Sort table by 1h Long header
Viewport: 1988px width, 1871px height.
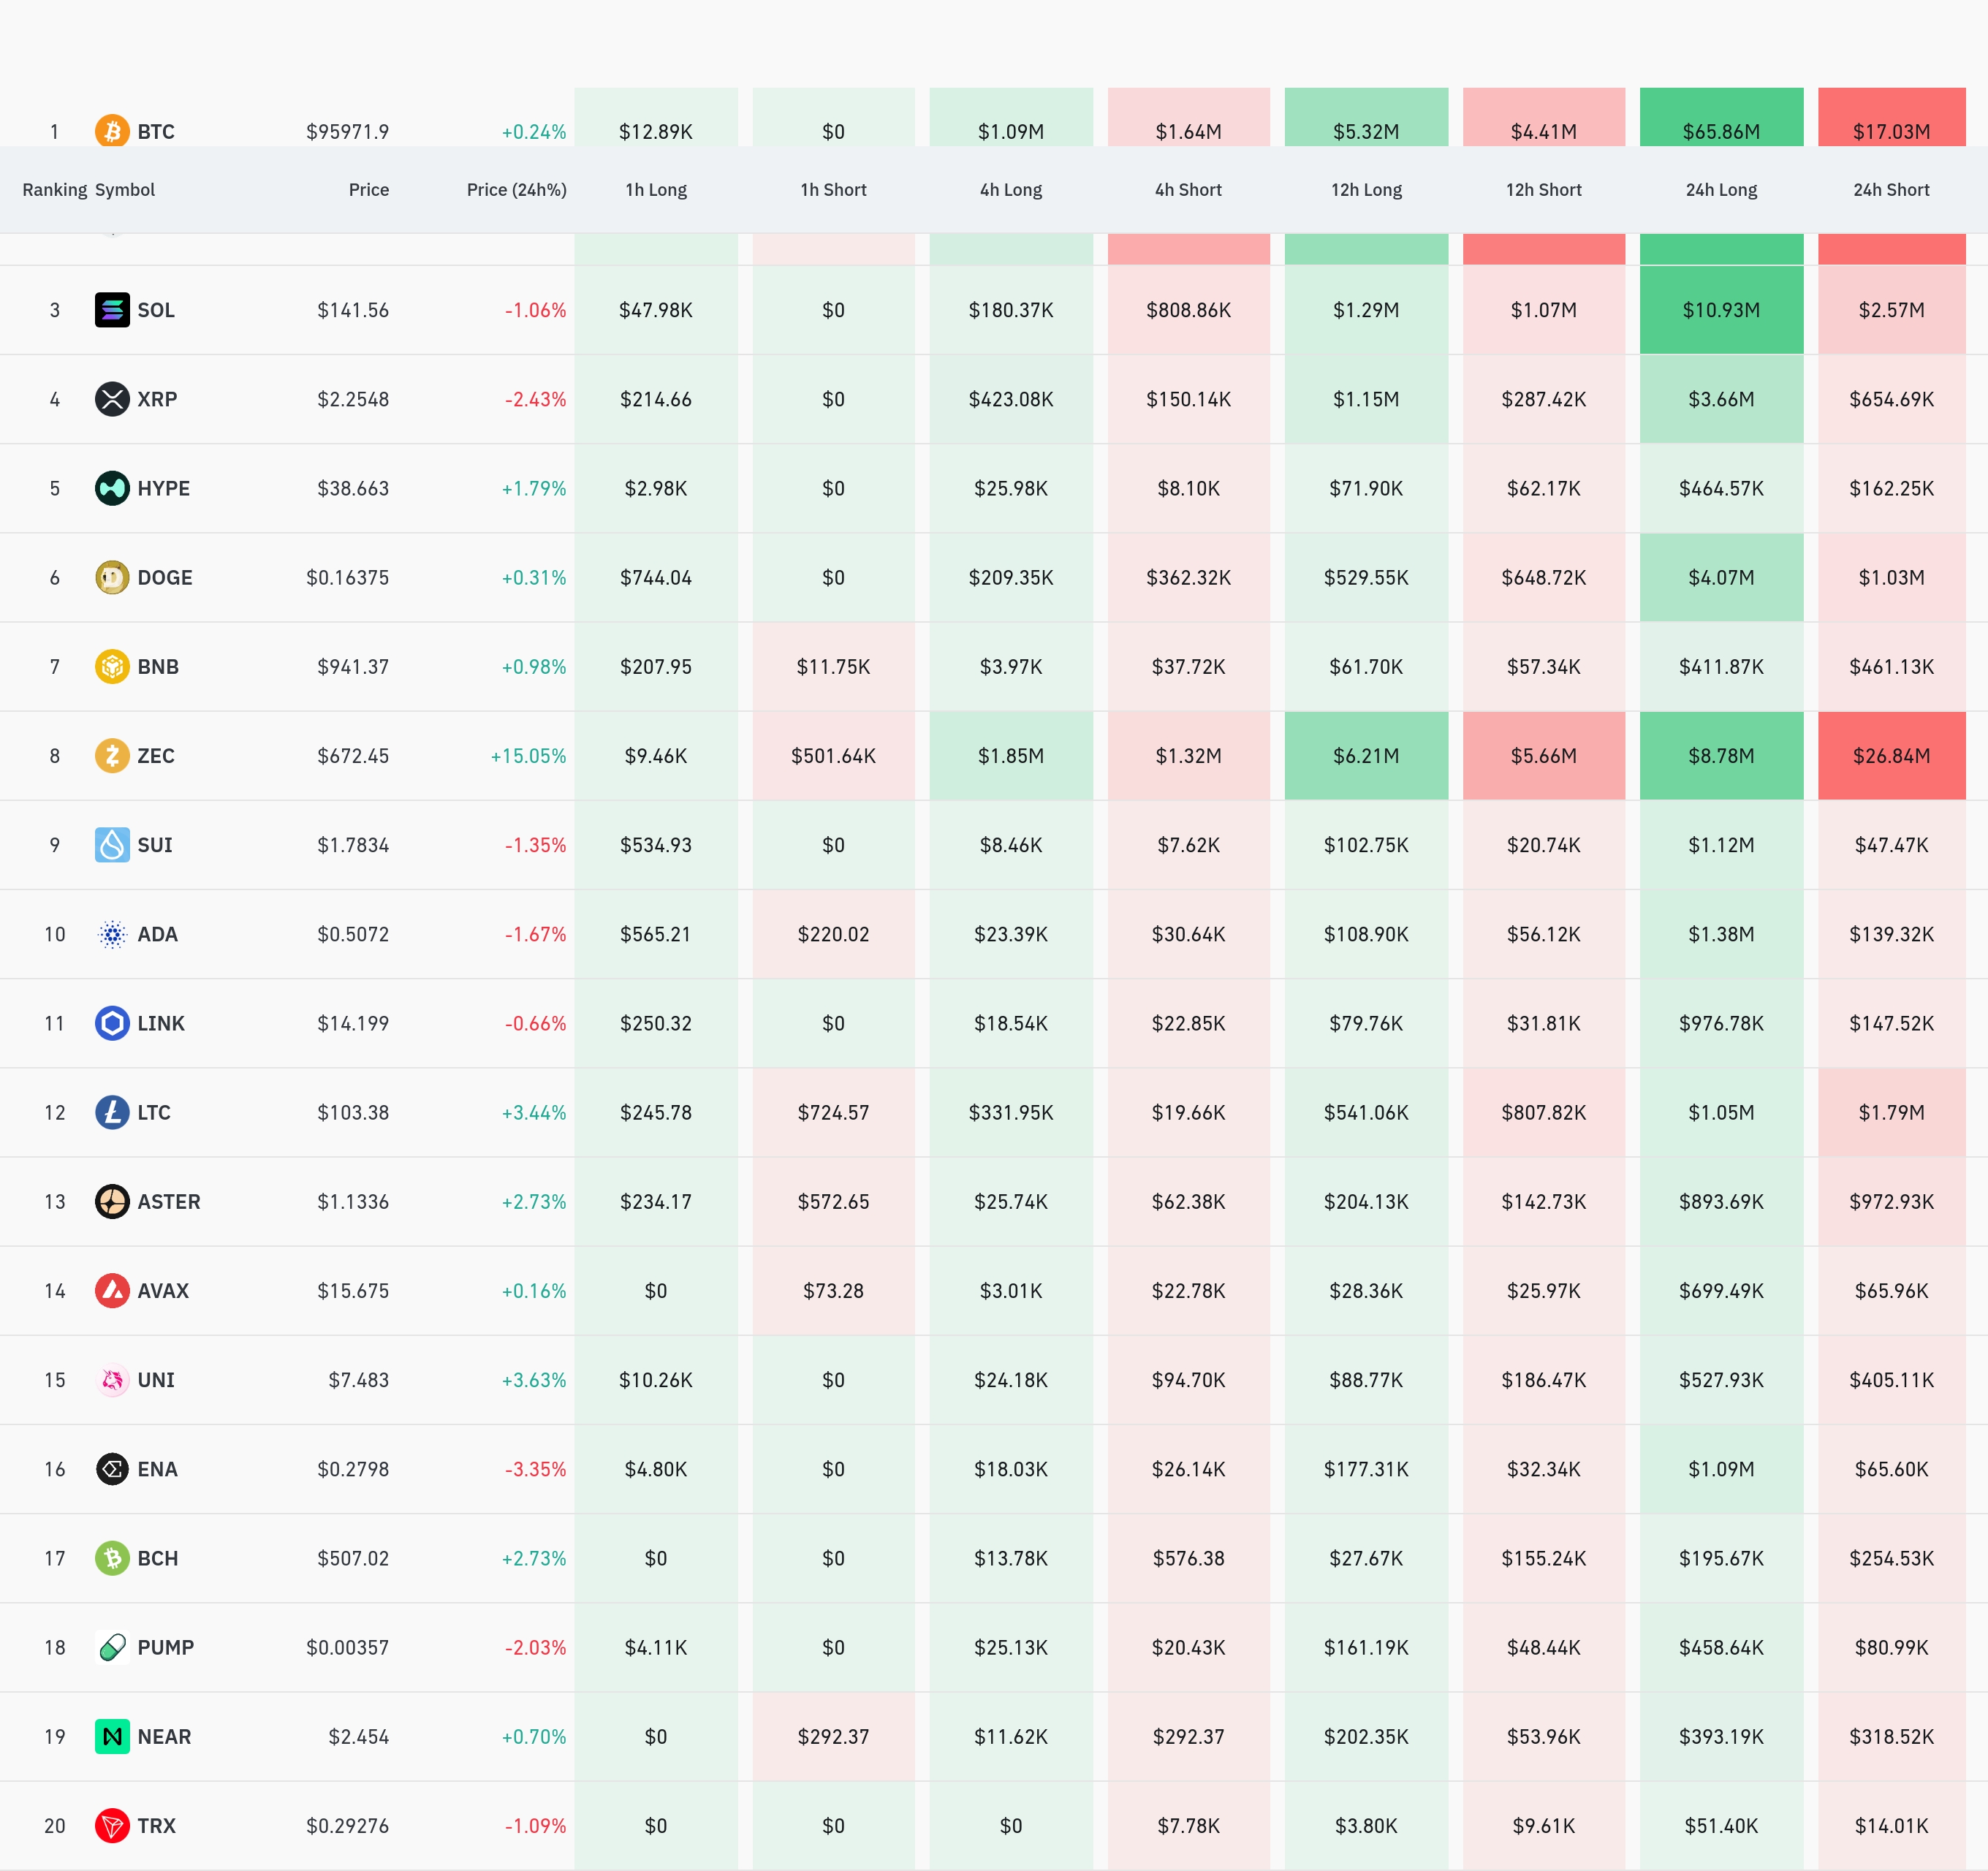[x=655, y=190]
